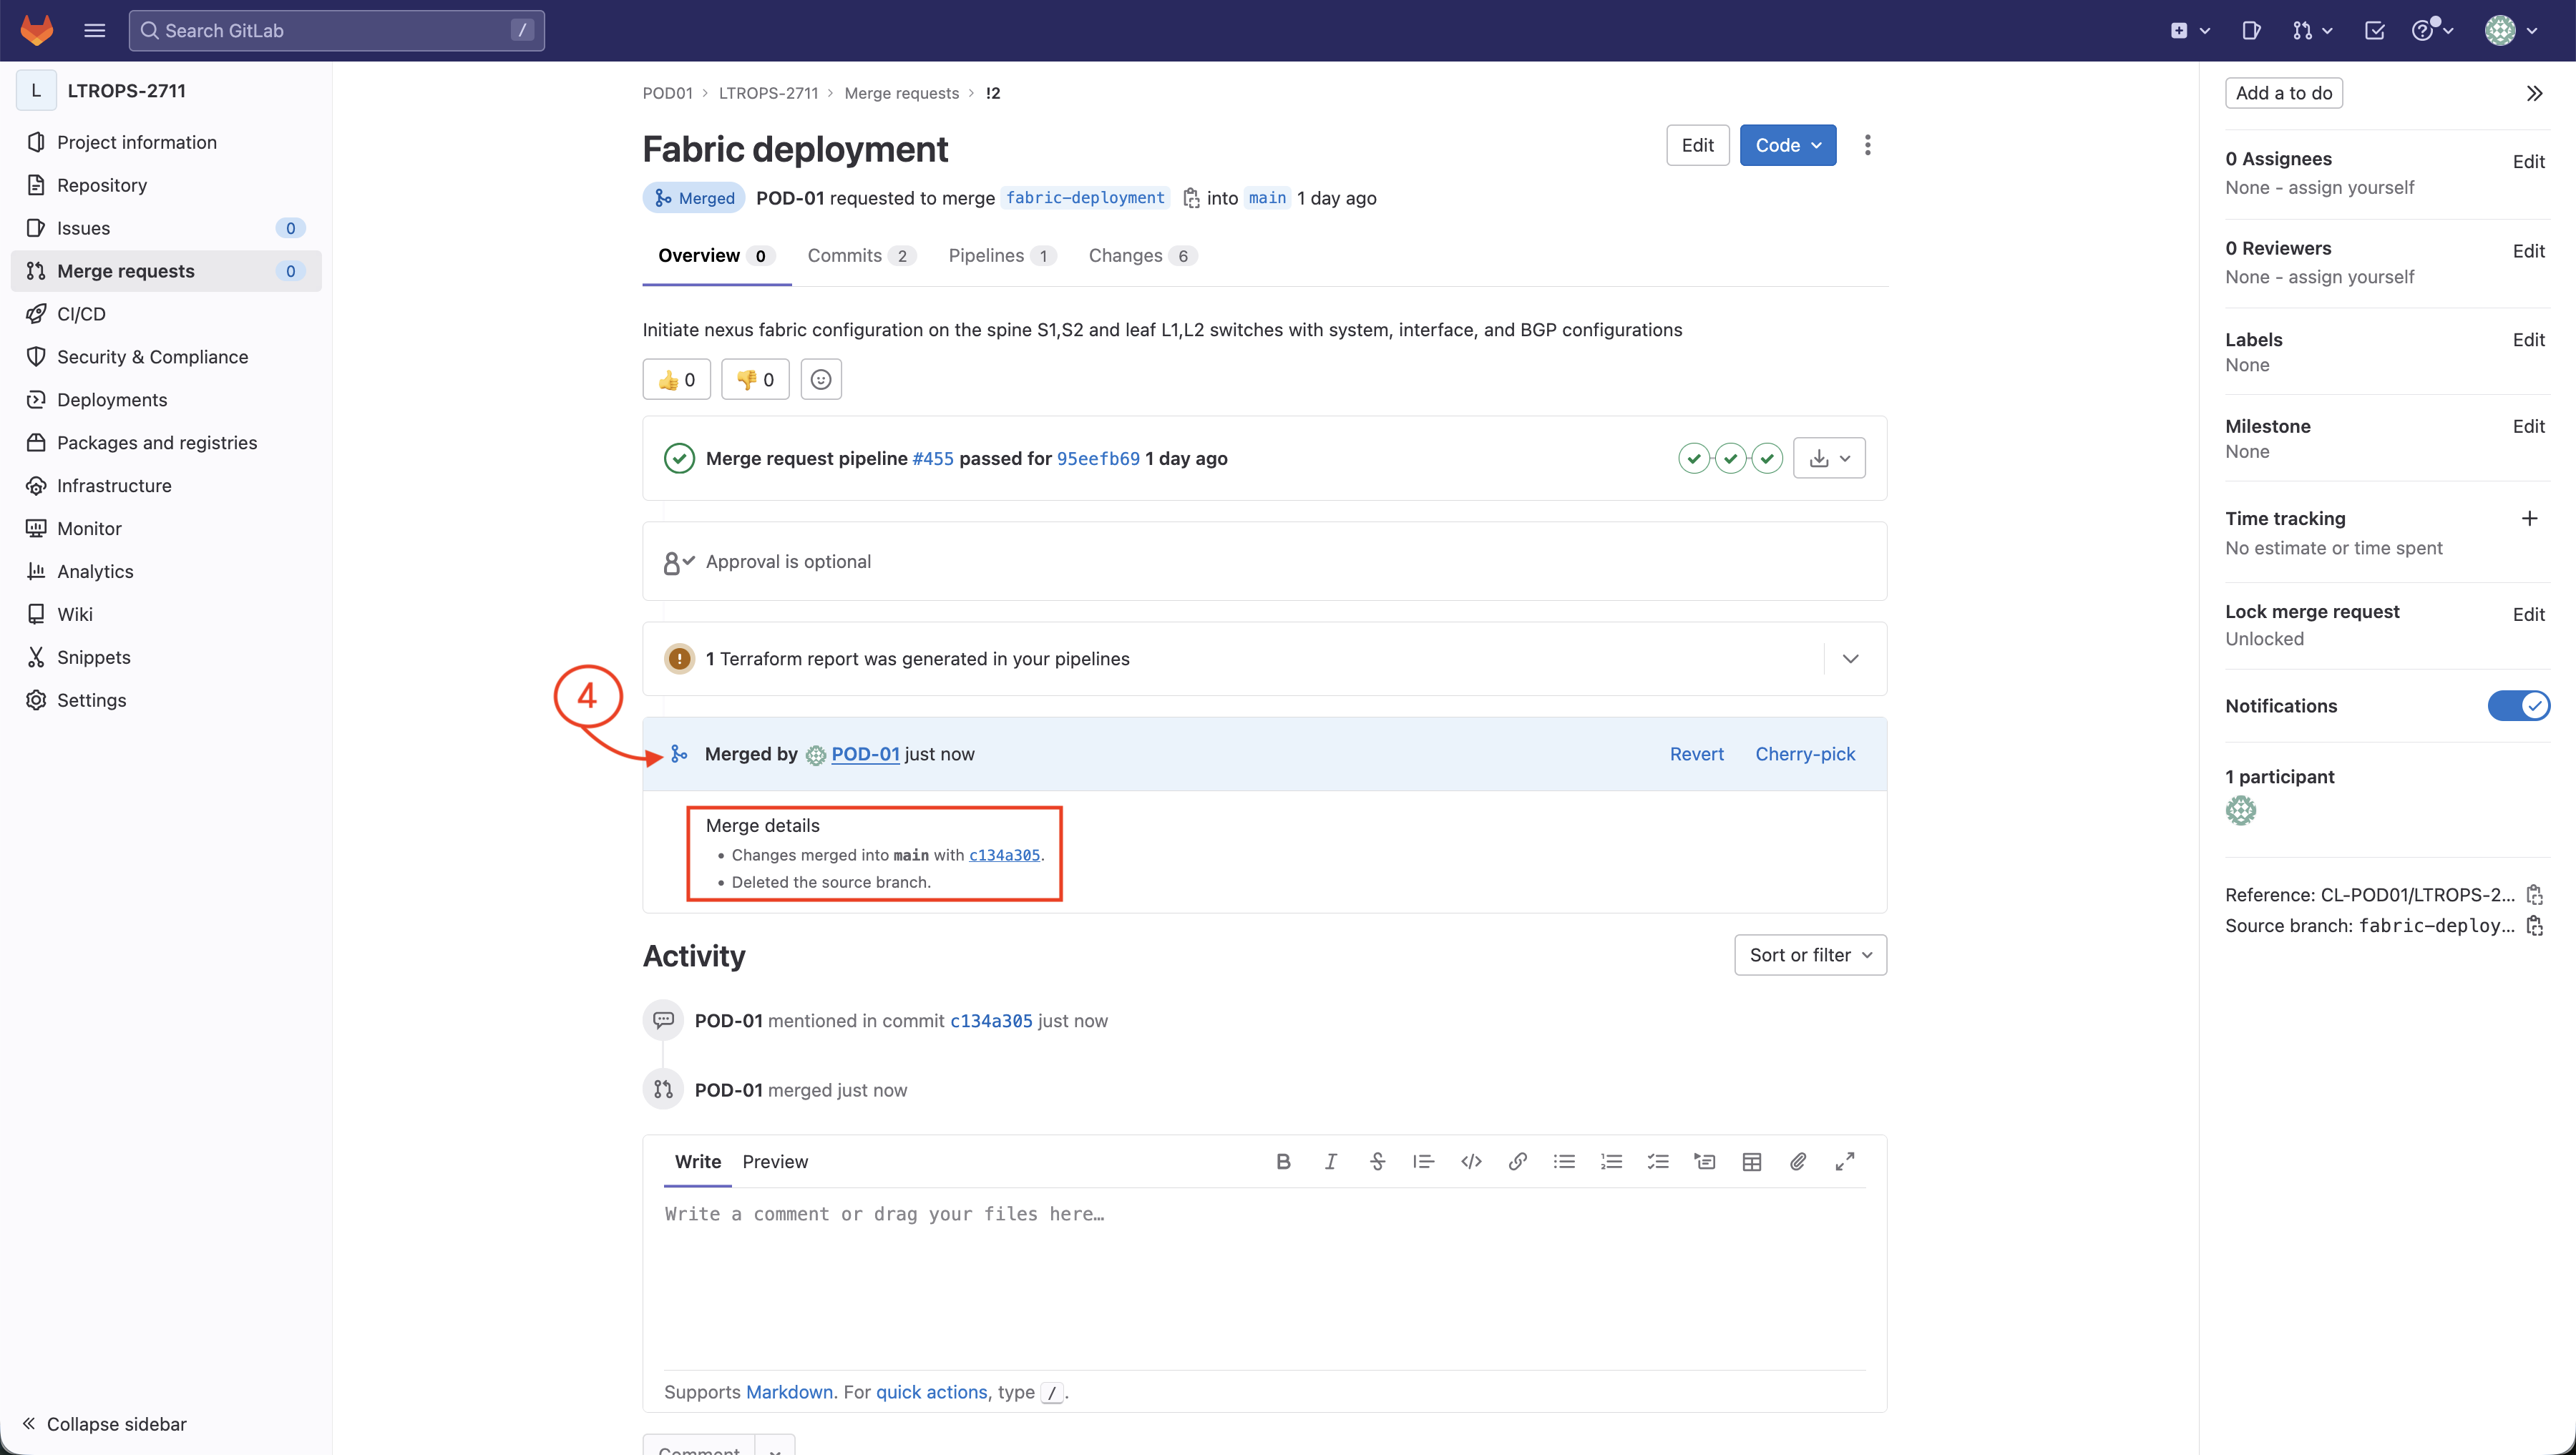Collapse right sidebar with double chevron
This screenshot has height=1455, width=2576.
point(2534,93)
